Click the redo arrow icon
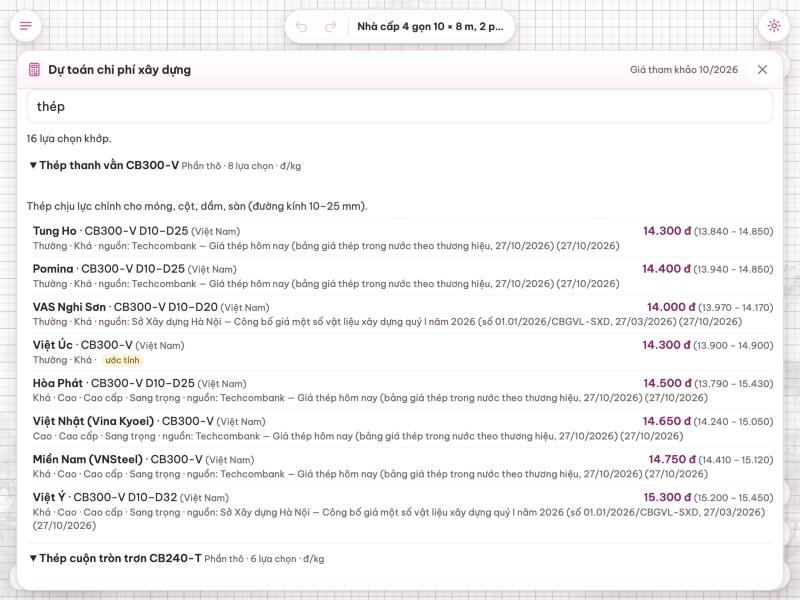Screen dimensions: 800x600 331,27
